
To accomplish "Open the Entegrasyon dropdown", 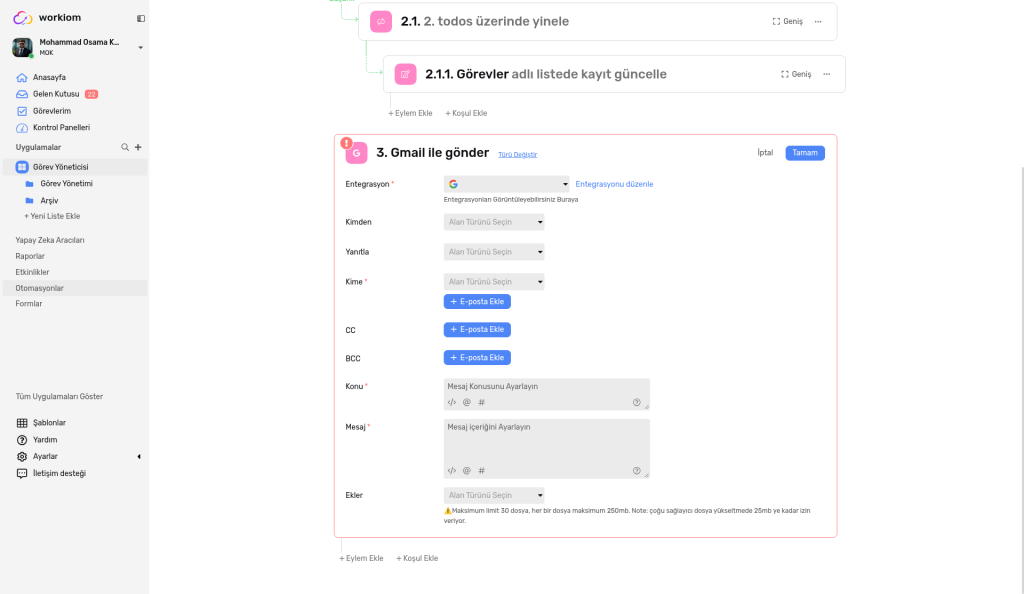I will [x=506, y=184].
